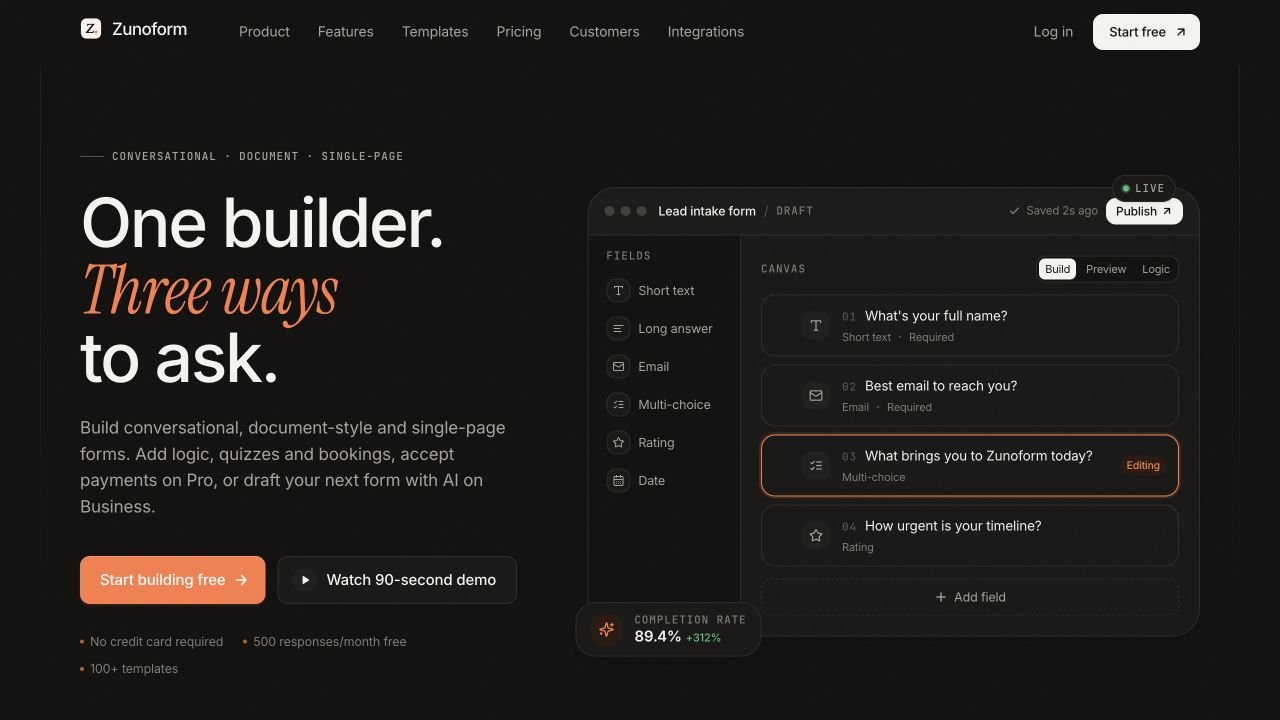
Task: Pick the Date calendar field icon
Action: [618, 481]
